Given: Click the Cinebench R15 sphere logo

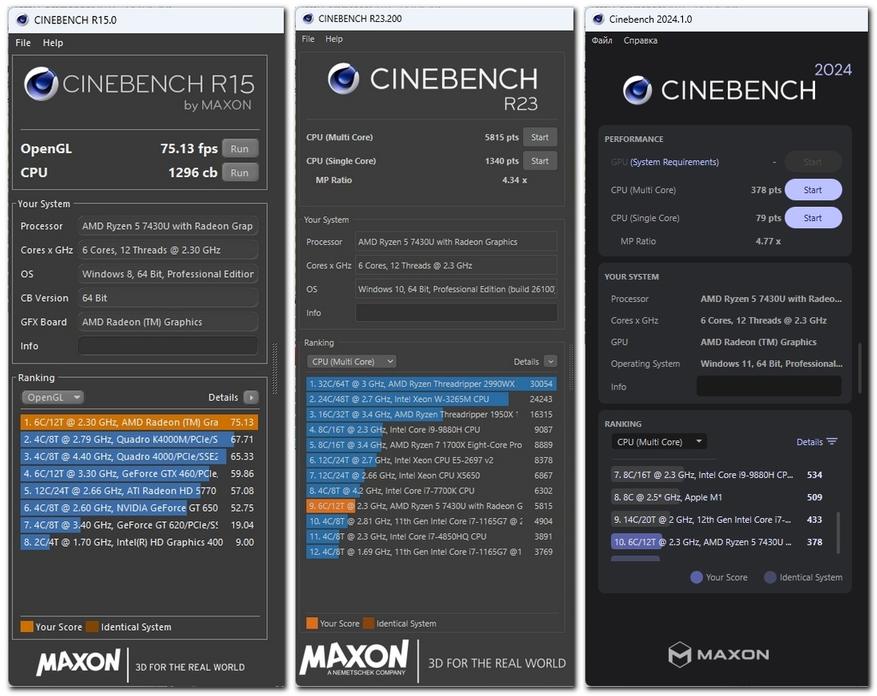Looking at the screenshot, I should tap(41, 84).
